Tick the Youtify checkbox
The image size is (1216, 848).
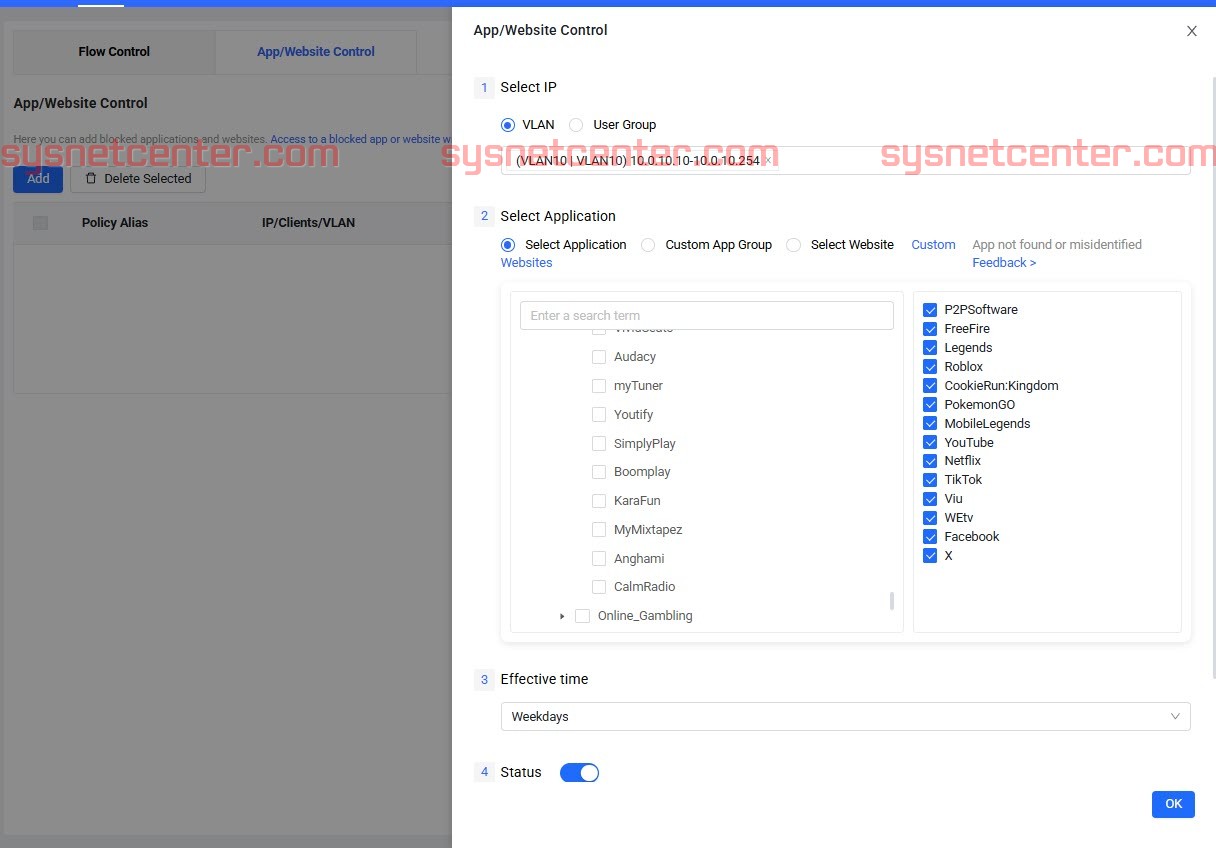599,415
